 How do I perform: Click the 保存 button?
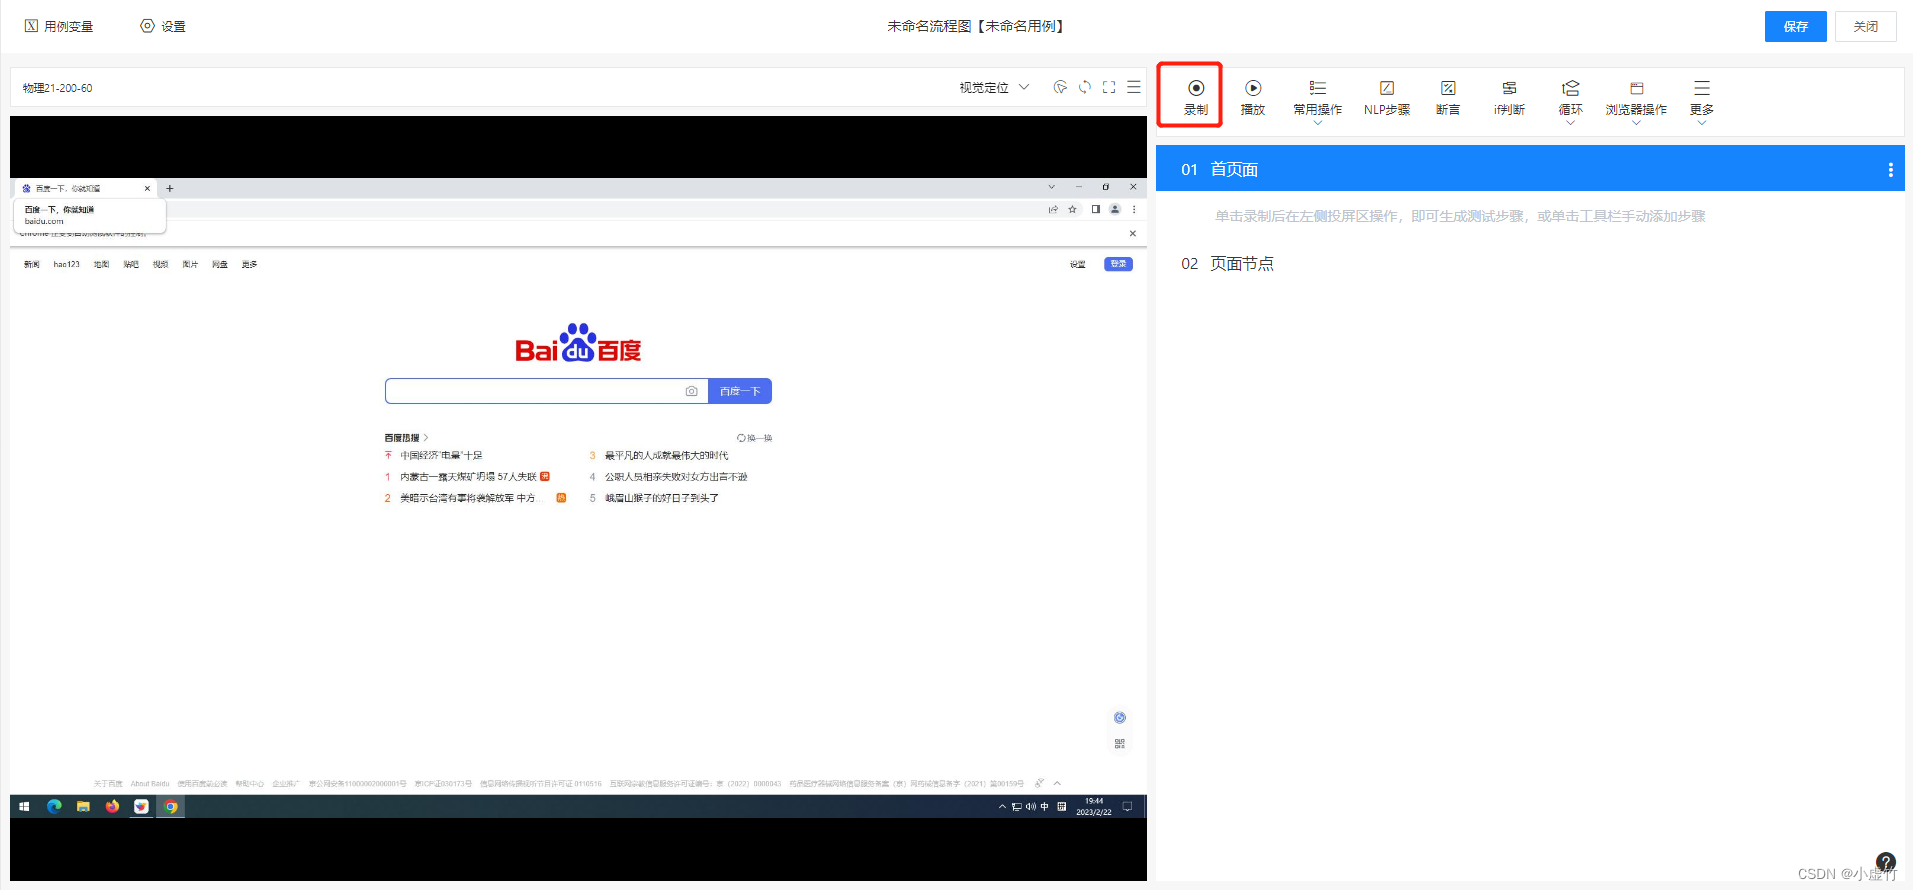[x=1795, y=26]
